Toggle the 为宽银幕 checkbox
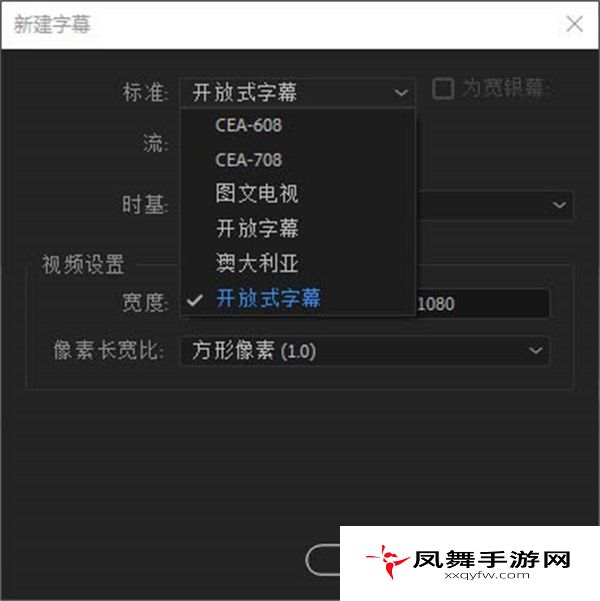600x601 pixels. 443,89
